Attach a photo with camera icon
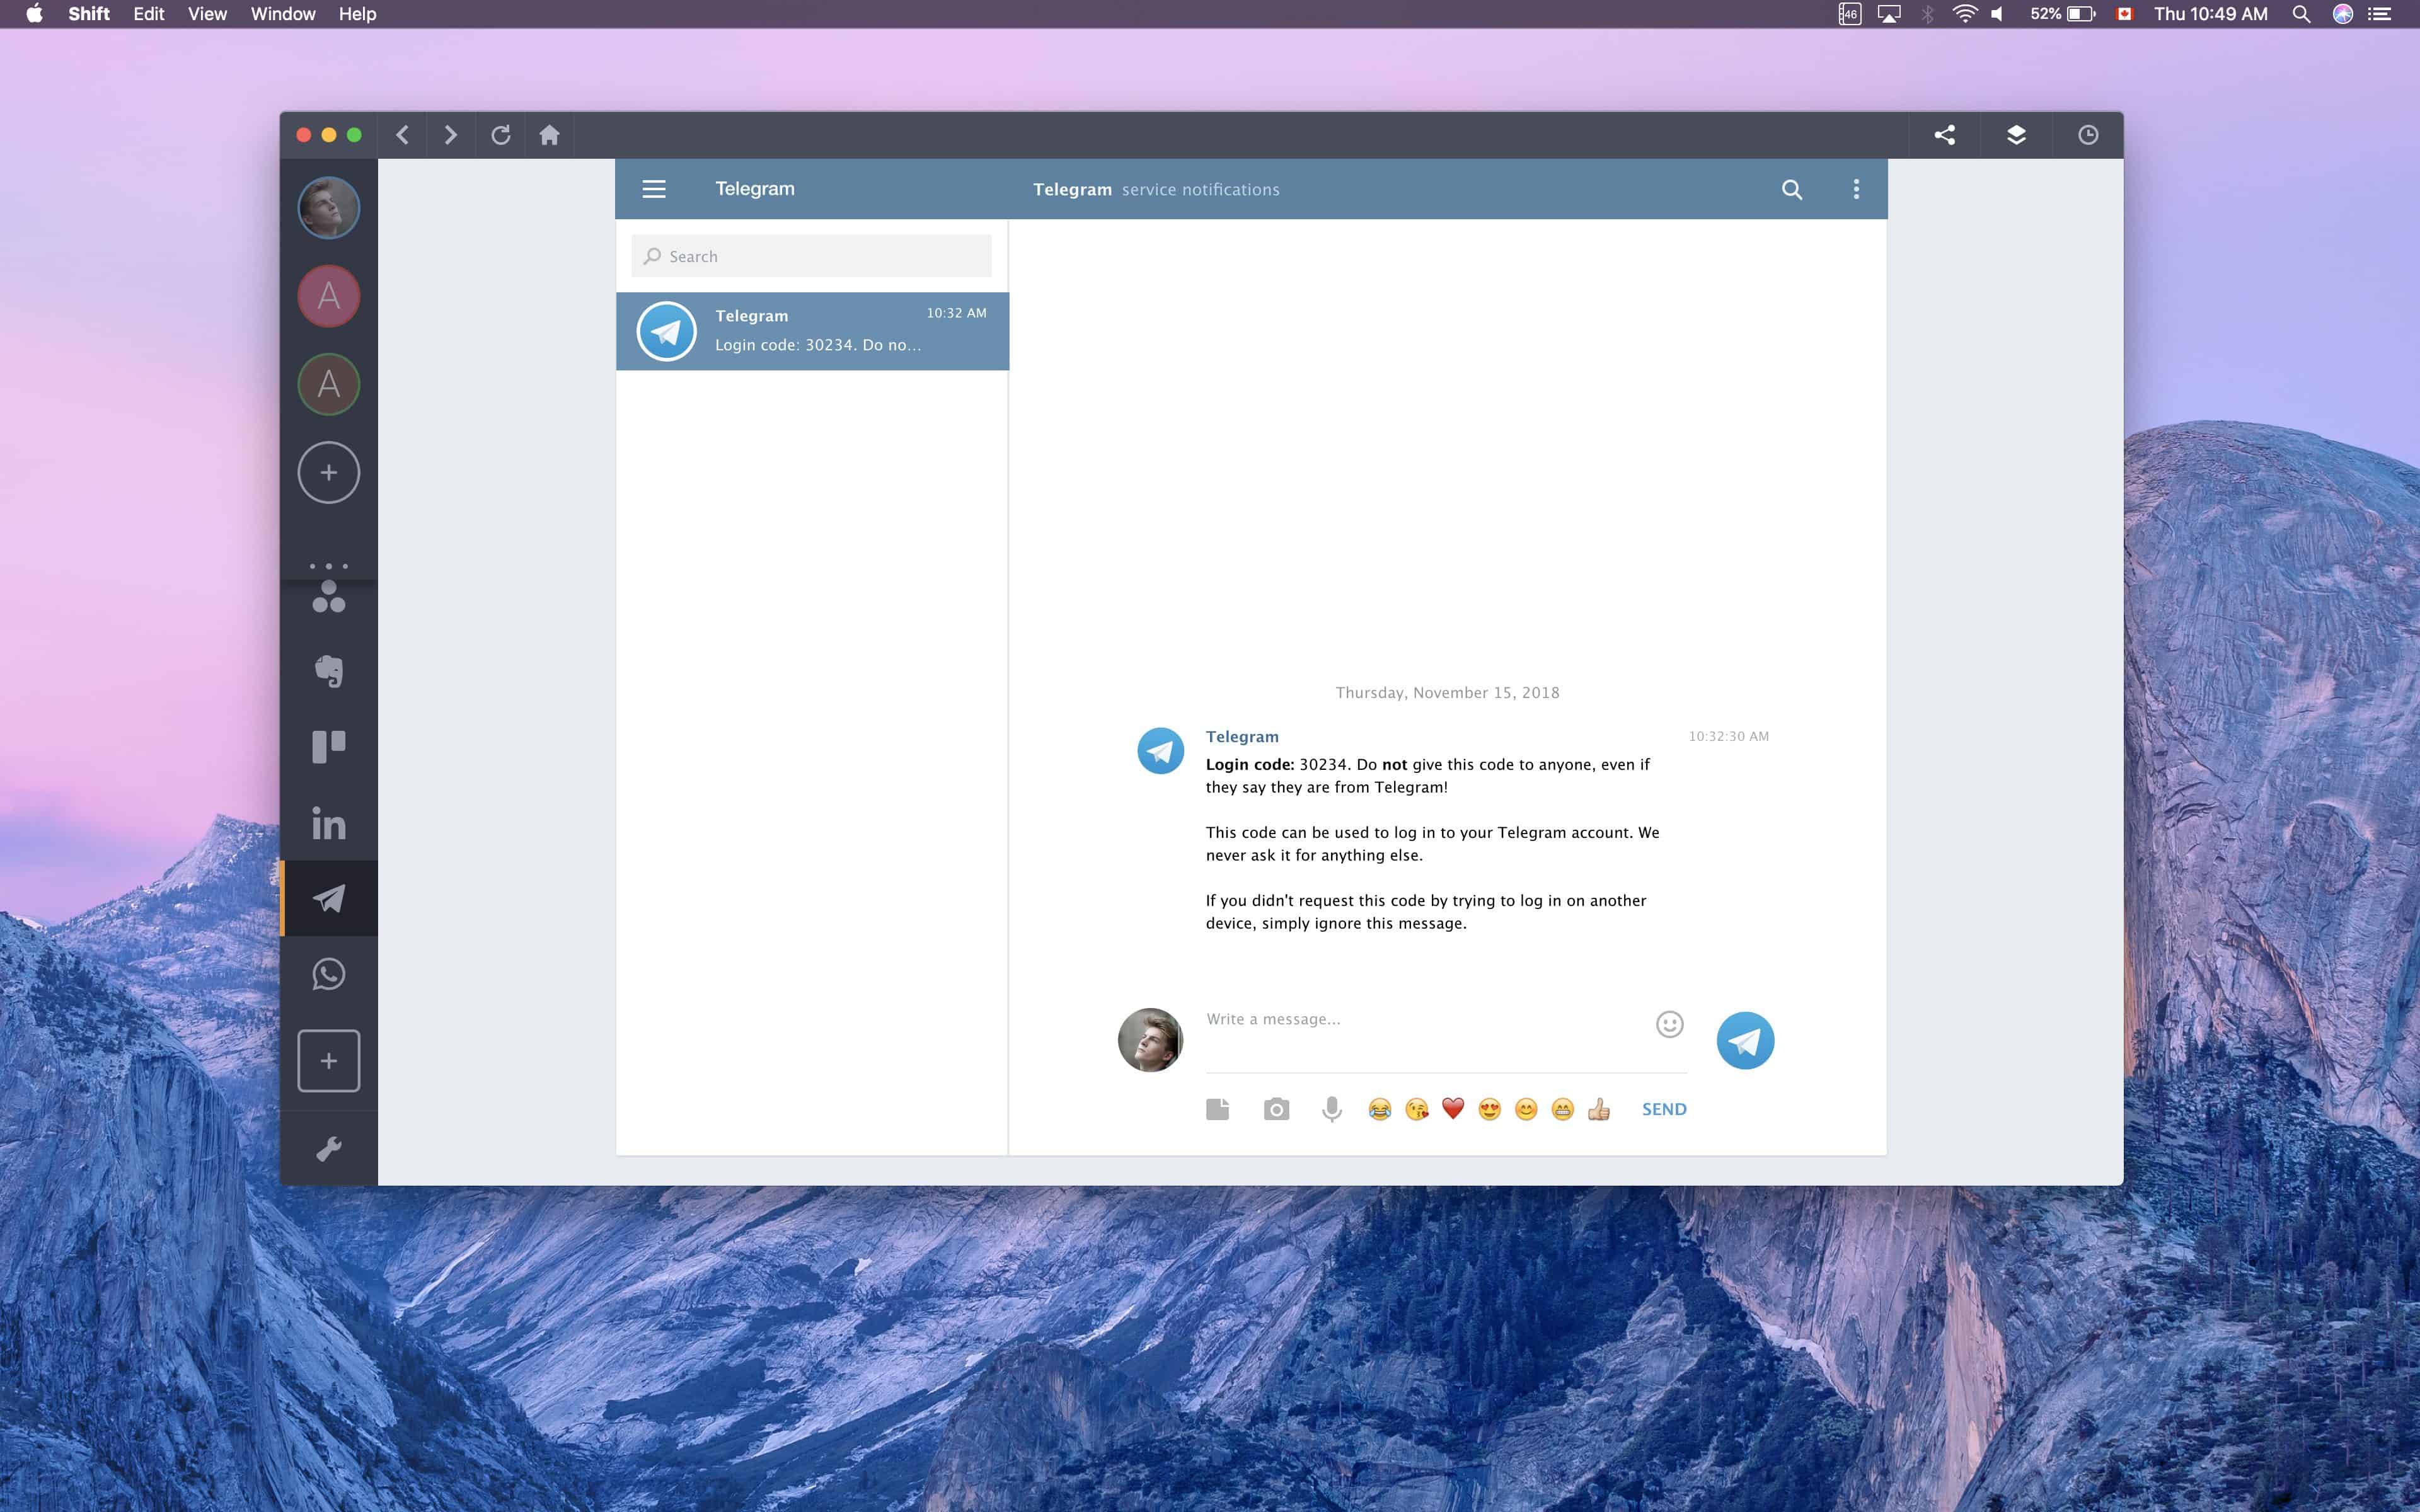Image resolution: width=2420 pixels, height=1512 pixels. (x=1276, y=1109)
